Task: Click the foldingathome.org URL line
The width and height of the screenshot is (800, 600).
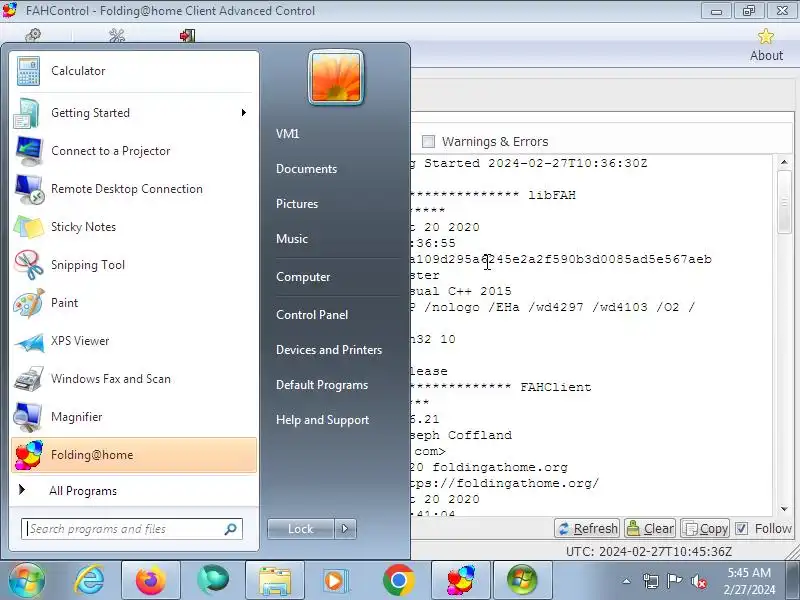Action: coord(504,483)
